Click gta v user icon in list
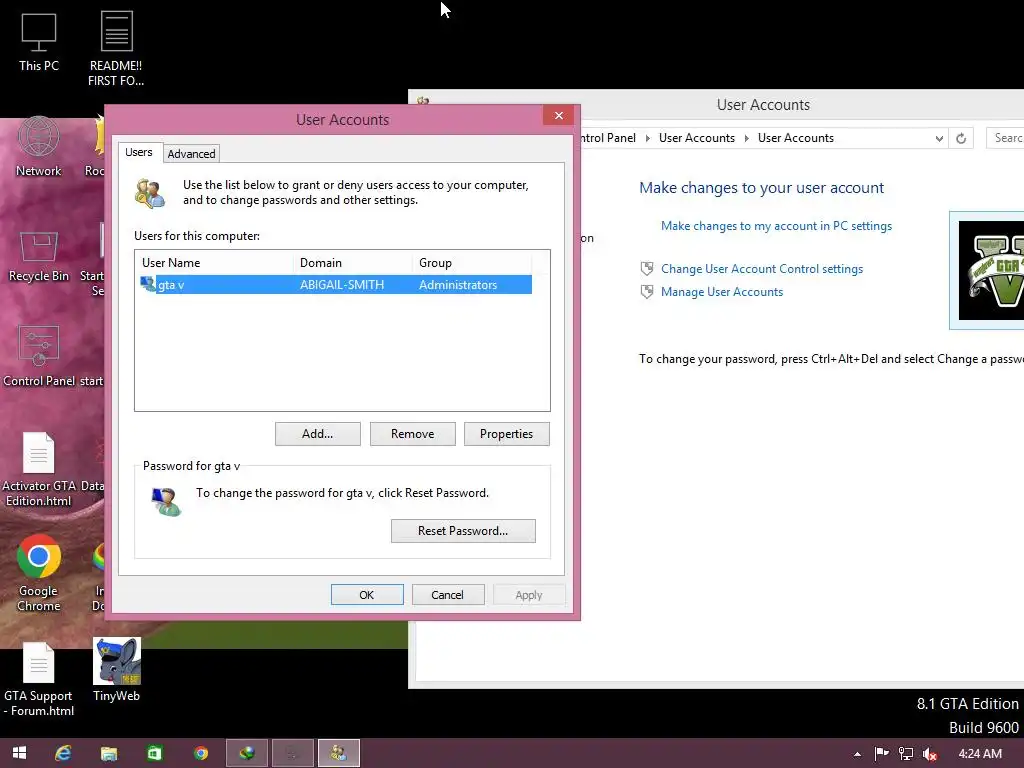1024x768 pixels. (x=148, y=284)
